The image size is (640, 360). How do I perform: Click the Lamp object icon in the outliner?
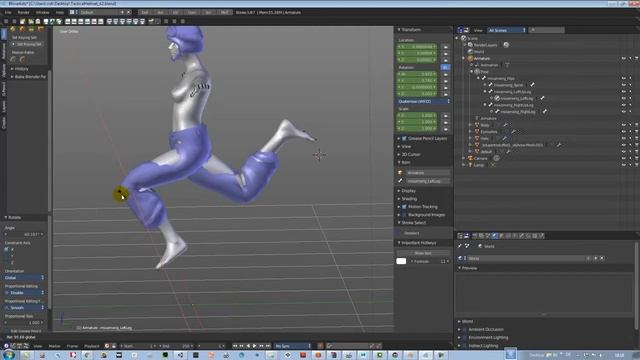470,164
